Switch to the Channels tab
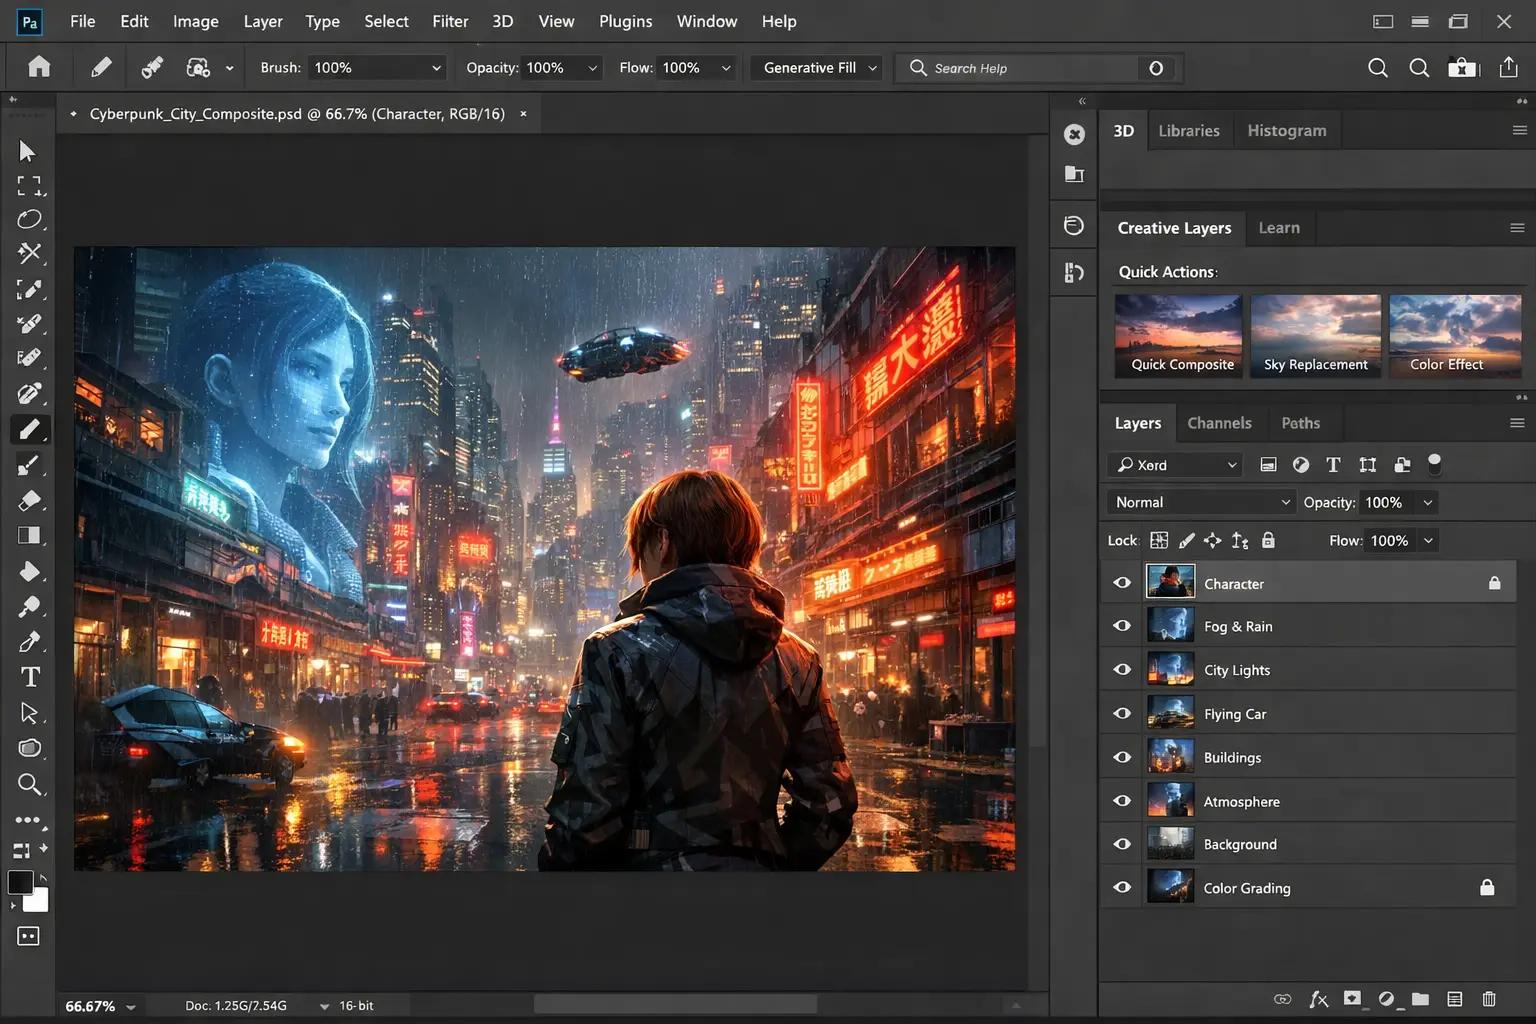This screenshot has height=1024, width=1536. (x=1220, y=423)
